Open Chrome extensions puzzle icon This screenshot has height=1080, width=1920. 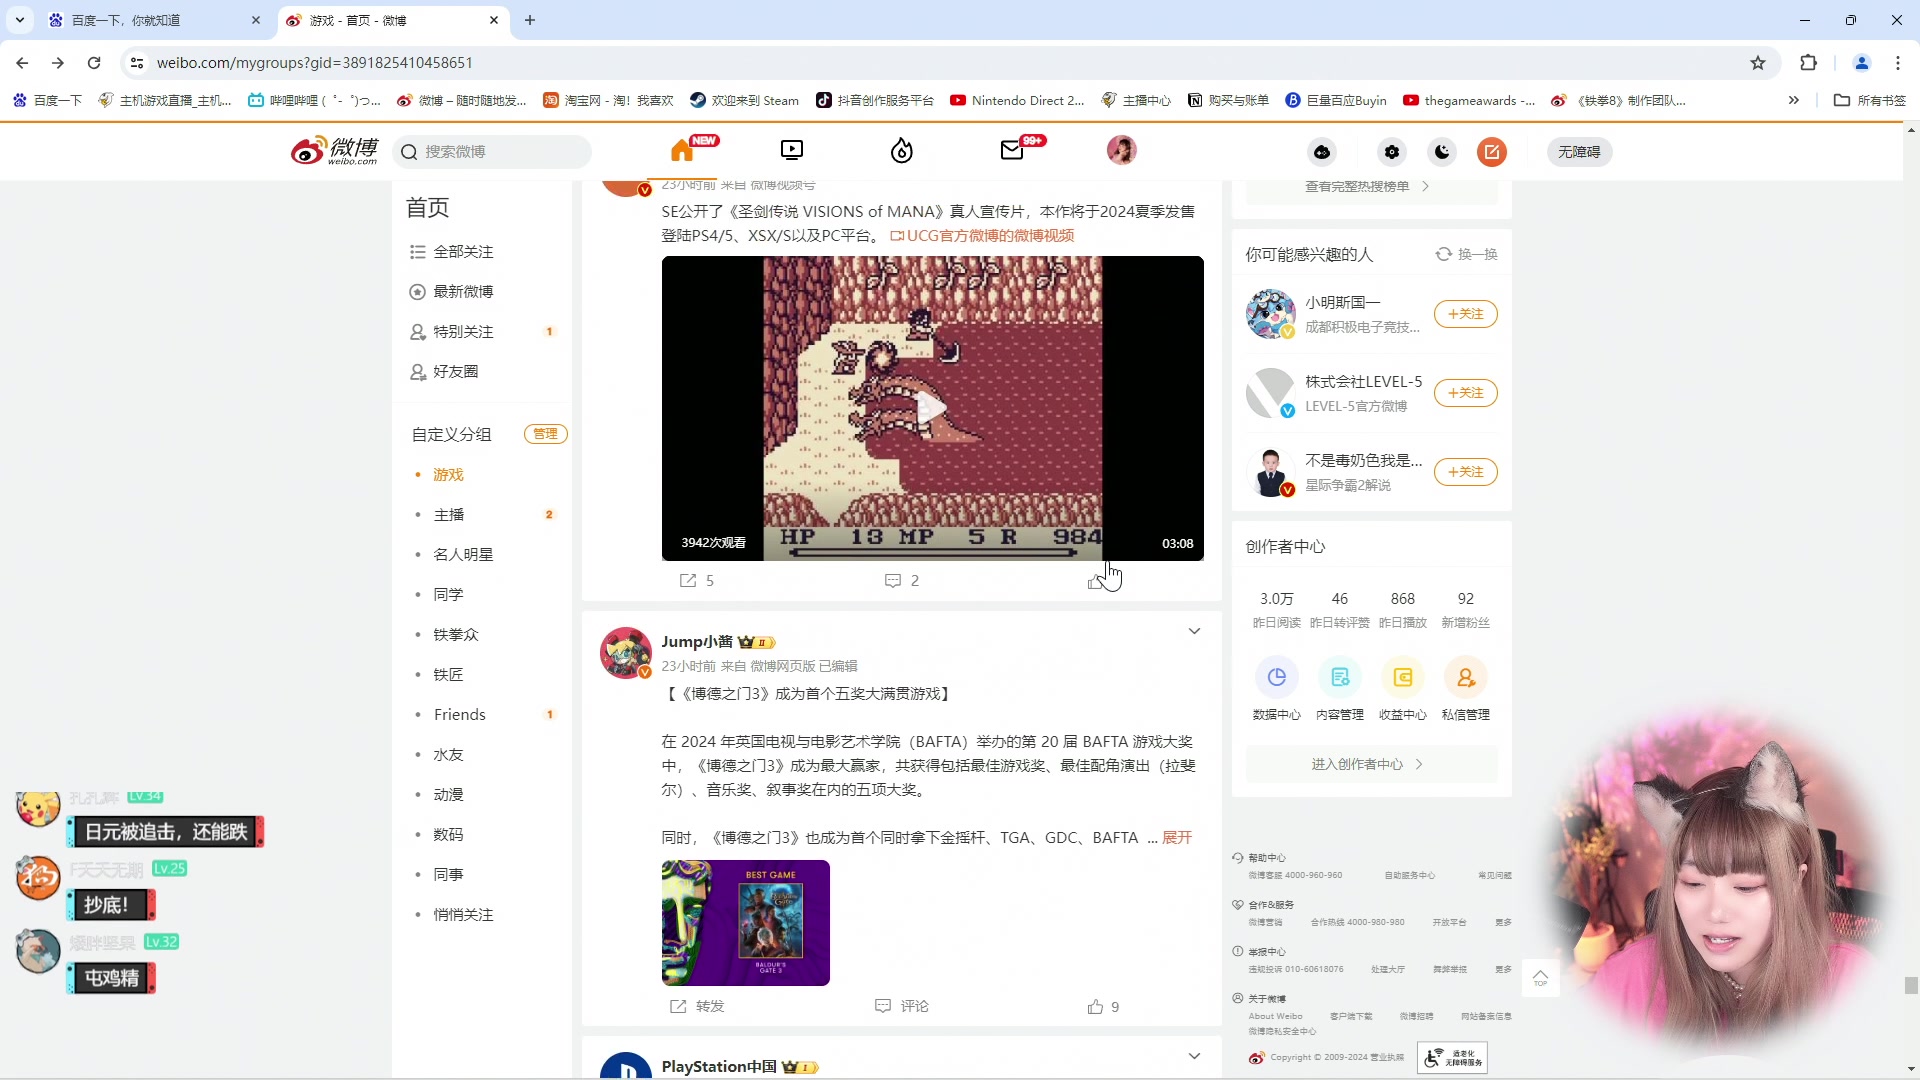tap(1808, 63)
